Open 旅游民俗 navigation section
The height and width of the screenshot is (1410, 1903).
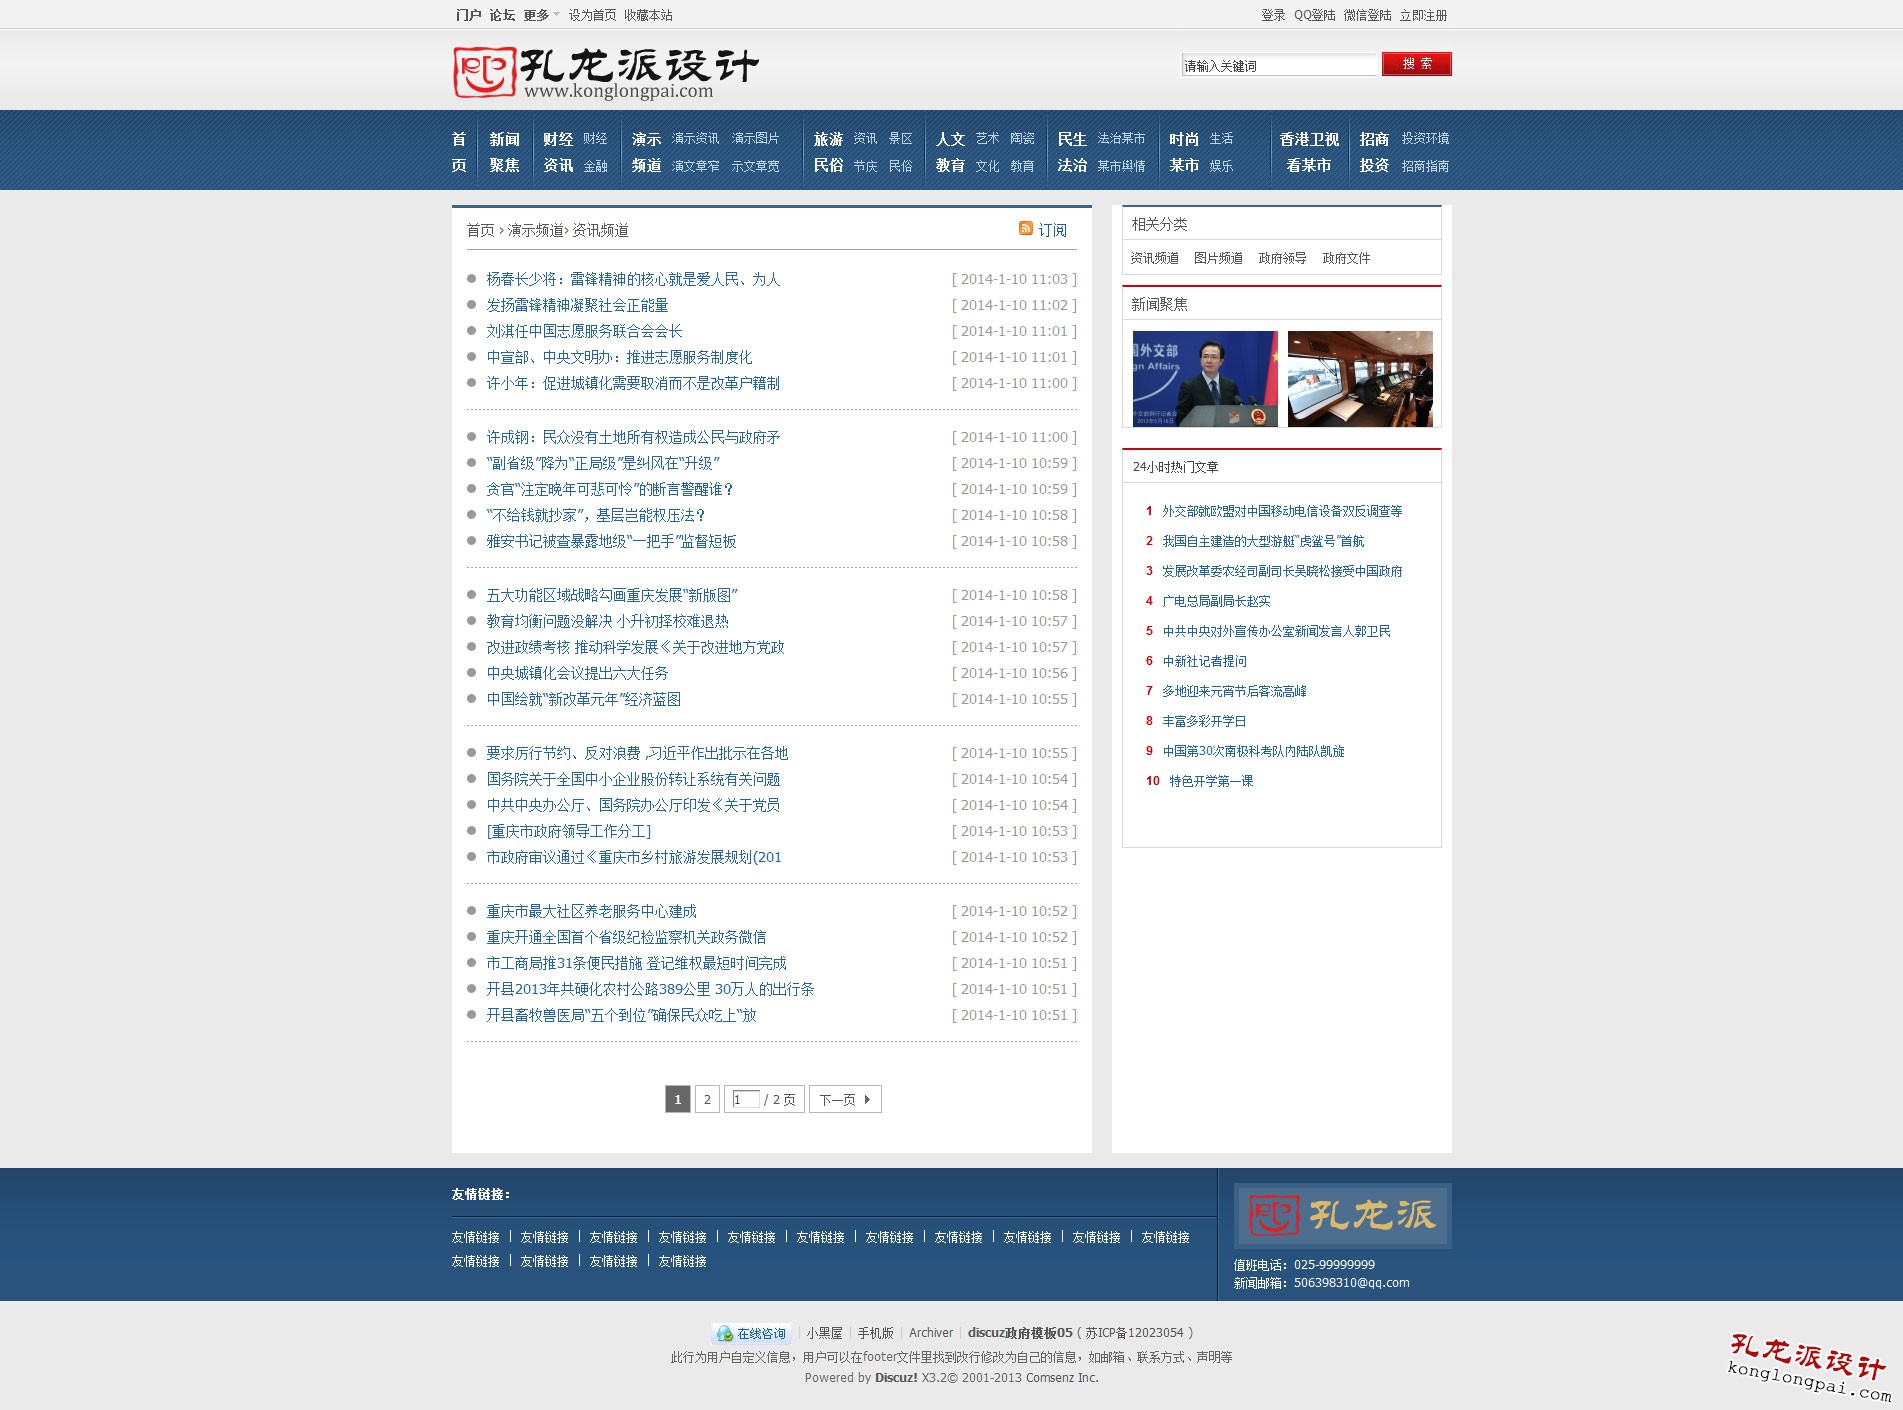tap(828, 152)
